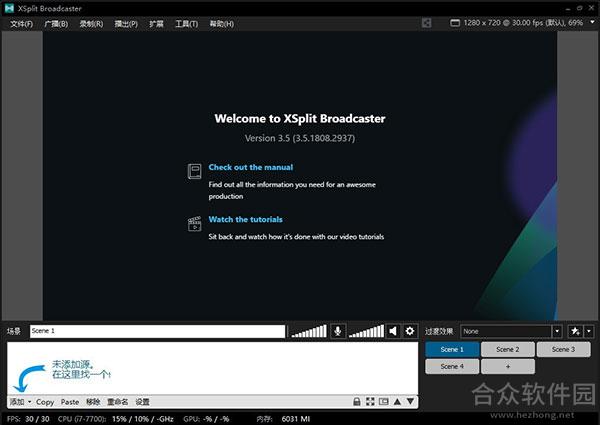Expand the transition dropdown arrow
The width and height of the screenshot is (600, 425).
[x=557, y=331]
